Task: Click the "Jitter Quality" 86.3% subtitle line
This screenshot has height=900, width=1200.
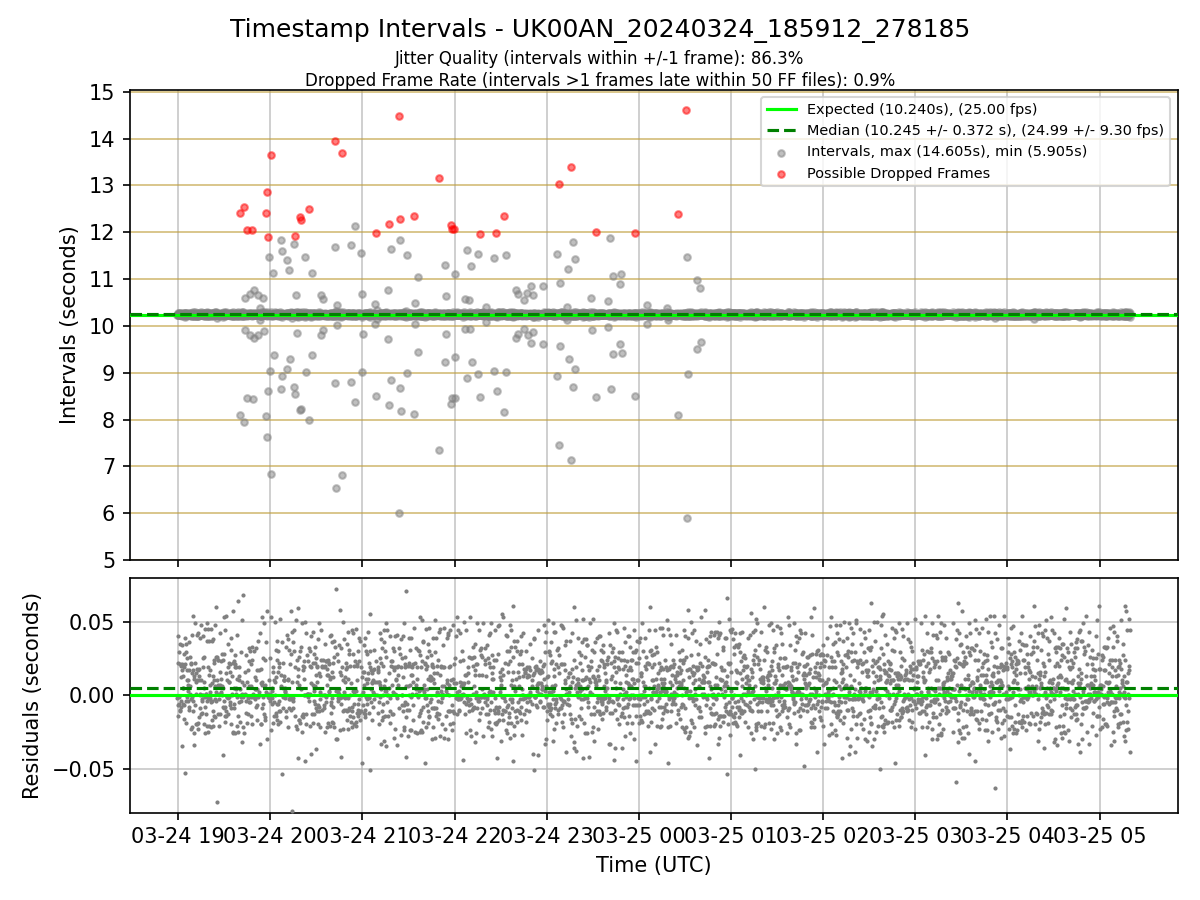Action: [x=599, y=58]
